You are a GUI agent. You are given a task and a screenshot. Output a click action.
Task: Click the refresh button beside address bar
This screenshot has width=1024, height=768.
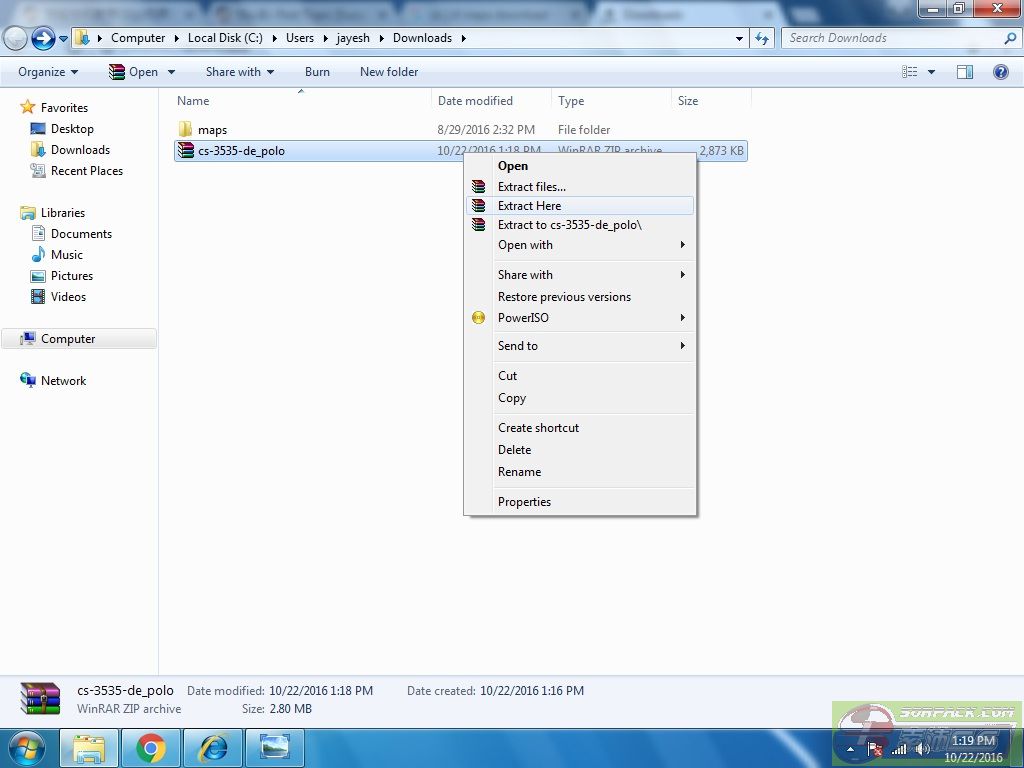pos(763,38)
